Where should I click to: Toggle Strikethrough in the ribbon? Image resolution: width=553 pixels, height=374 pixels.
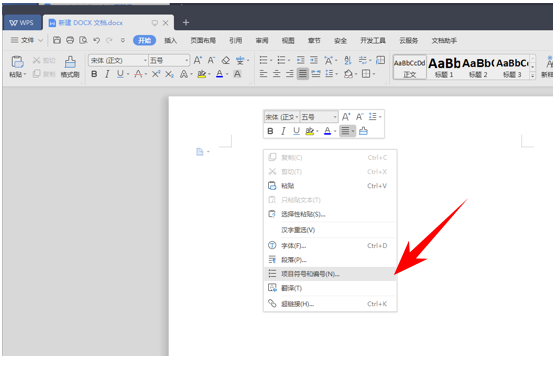138,74
